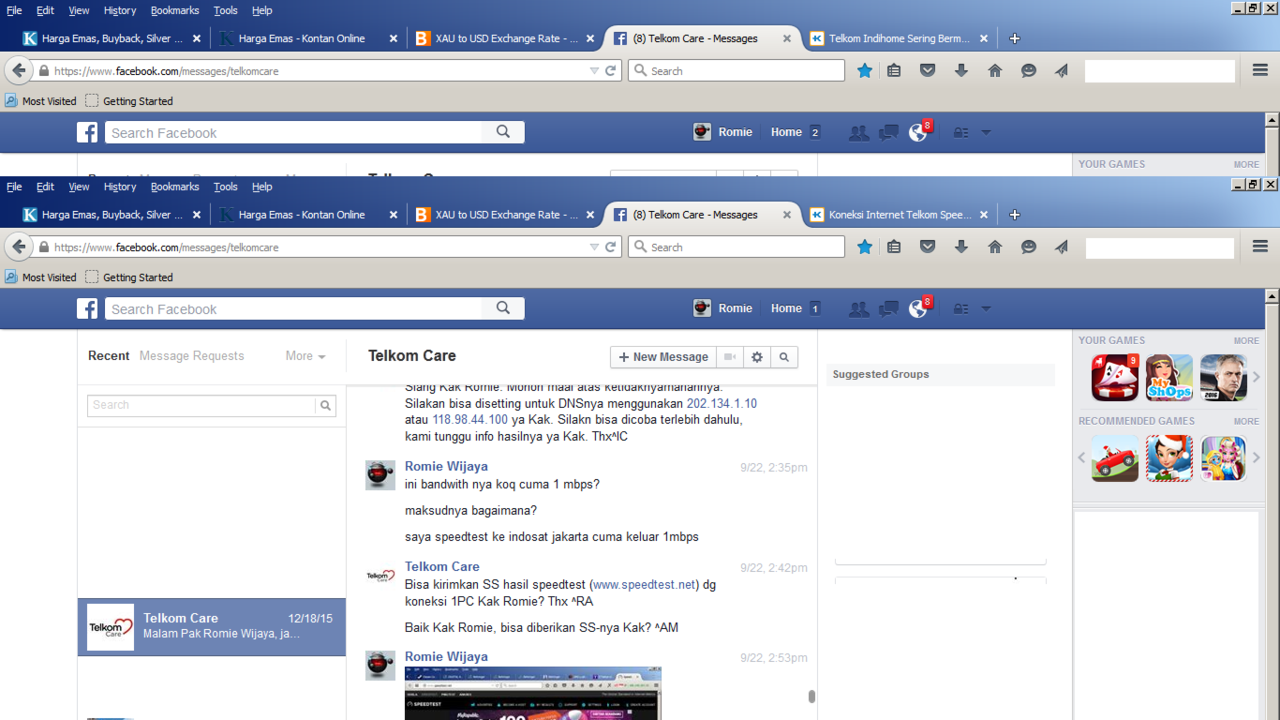
Task: Click the Recent messages tab
Action: (x=109, y=356)
